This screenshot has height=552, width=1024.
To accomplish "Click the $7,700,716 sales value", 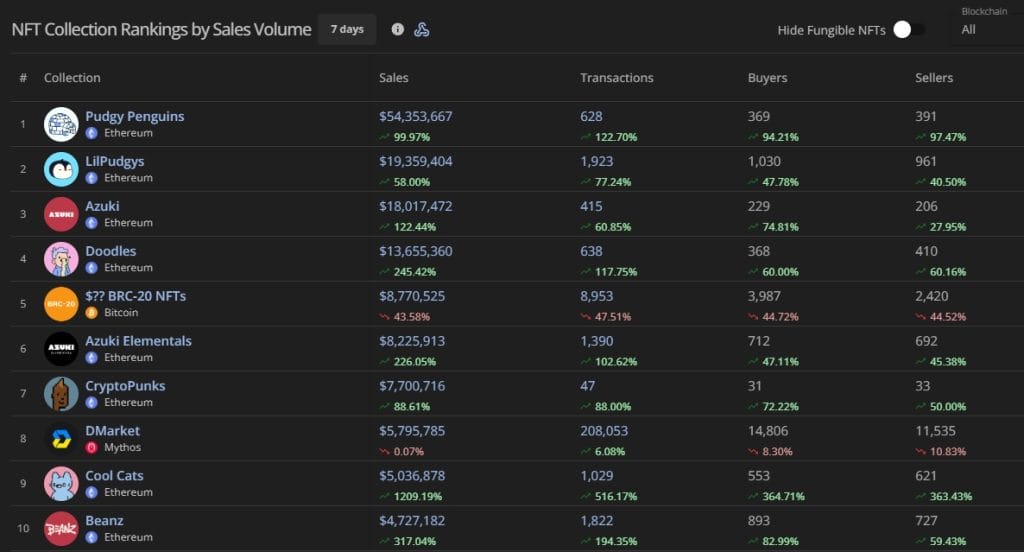I will pyautogui.click(x=412, y=386).
